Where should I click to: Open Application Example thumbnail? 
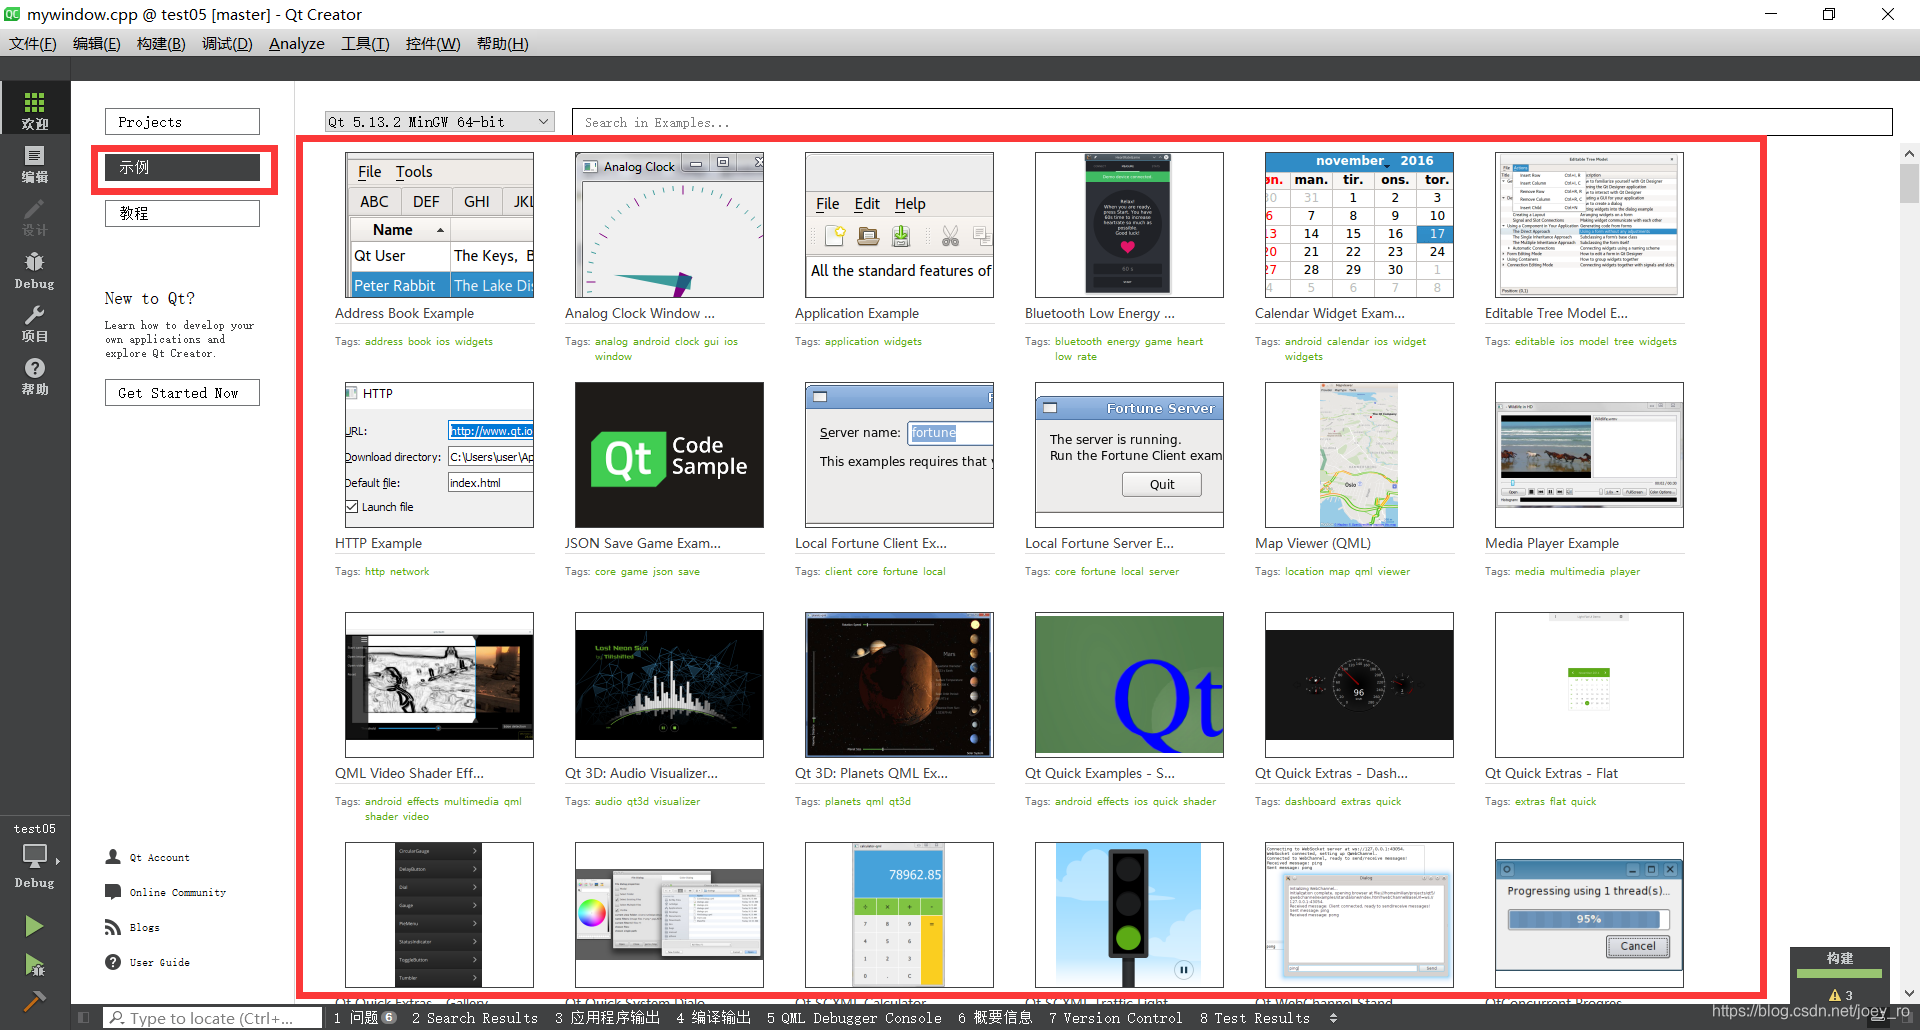899,225
